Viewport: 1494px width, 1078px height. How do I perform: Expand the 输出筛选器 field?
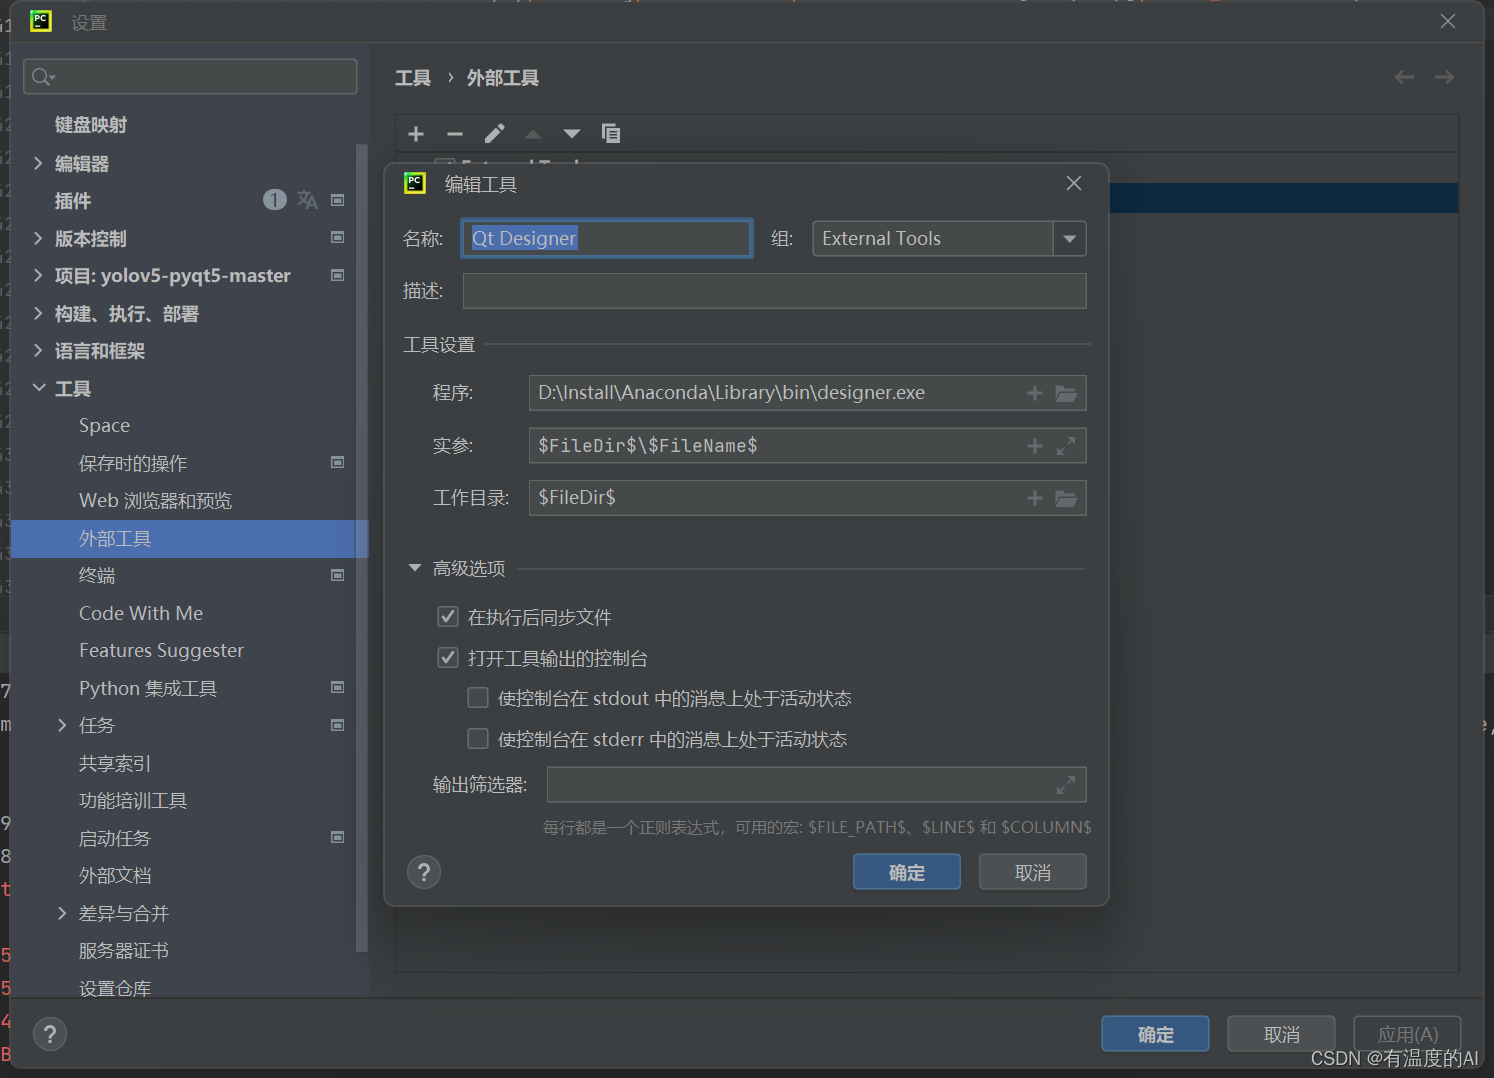(1066, 785)
